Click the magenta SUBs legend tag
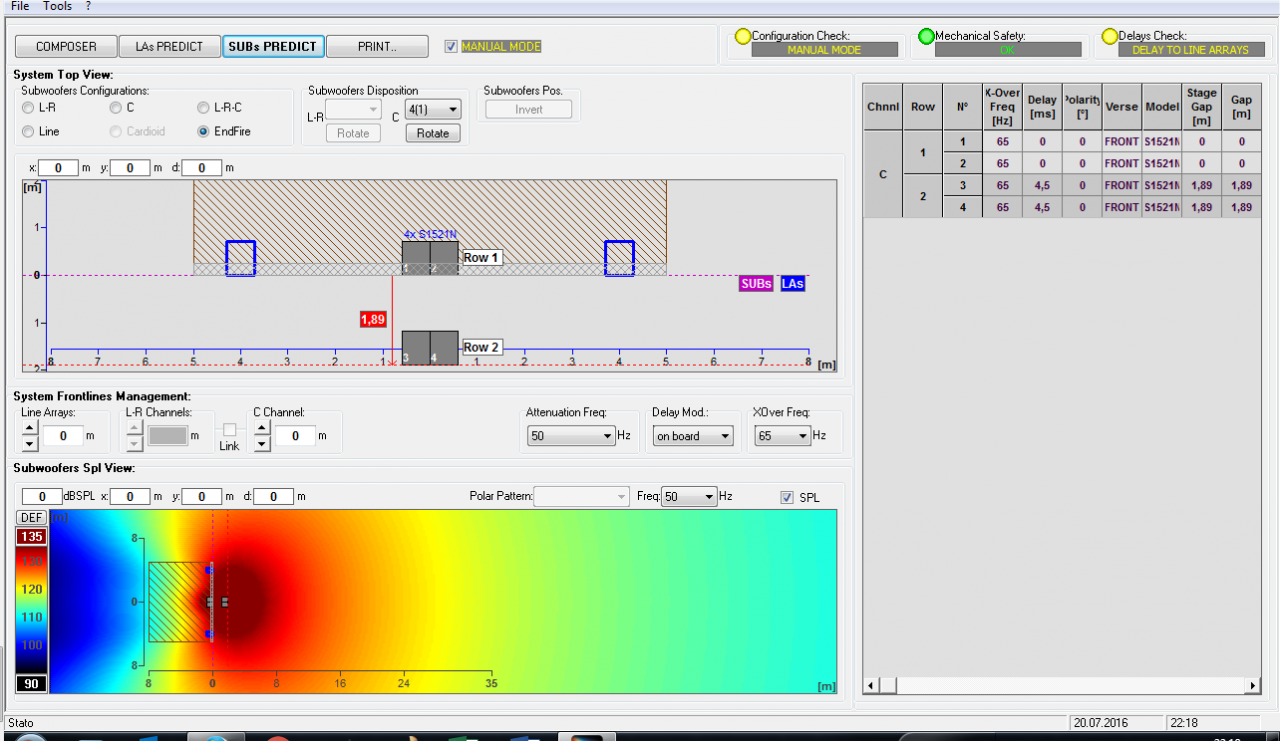 point(756,284)
